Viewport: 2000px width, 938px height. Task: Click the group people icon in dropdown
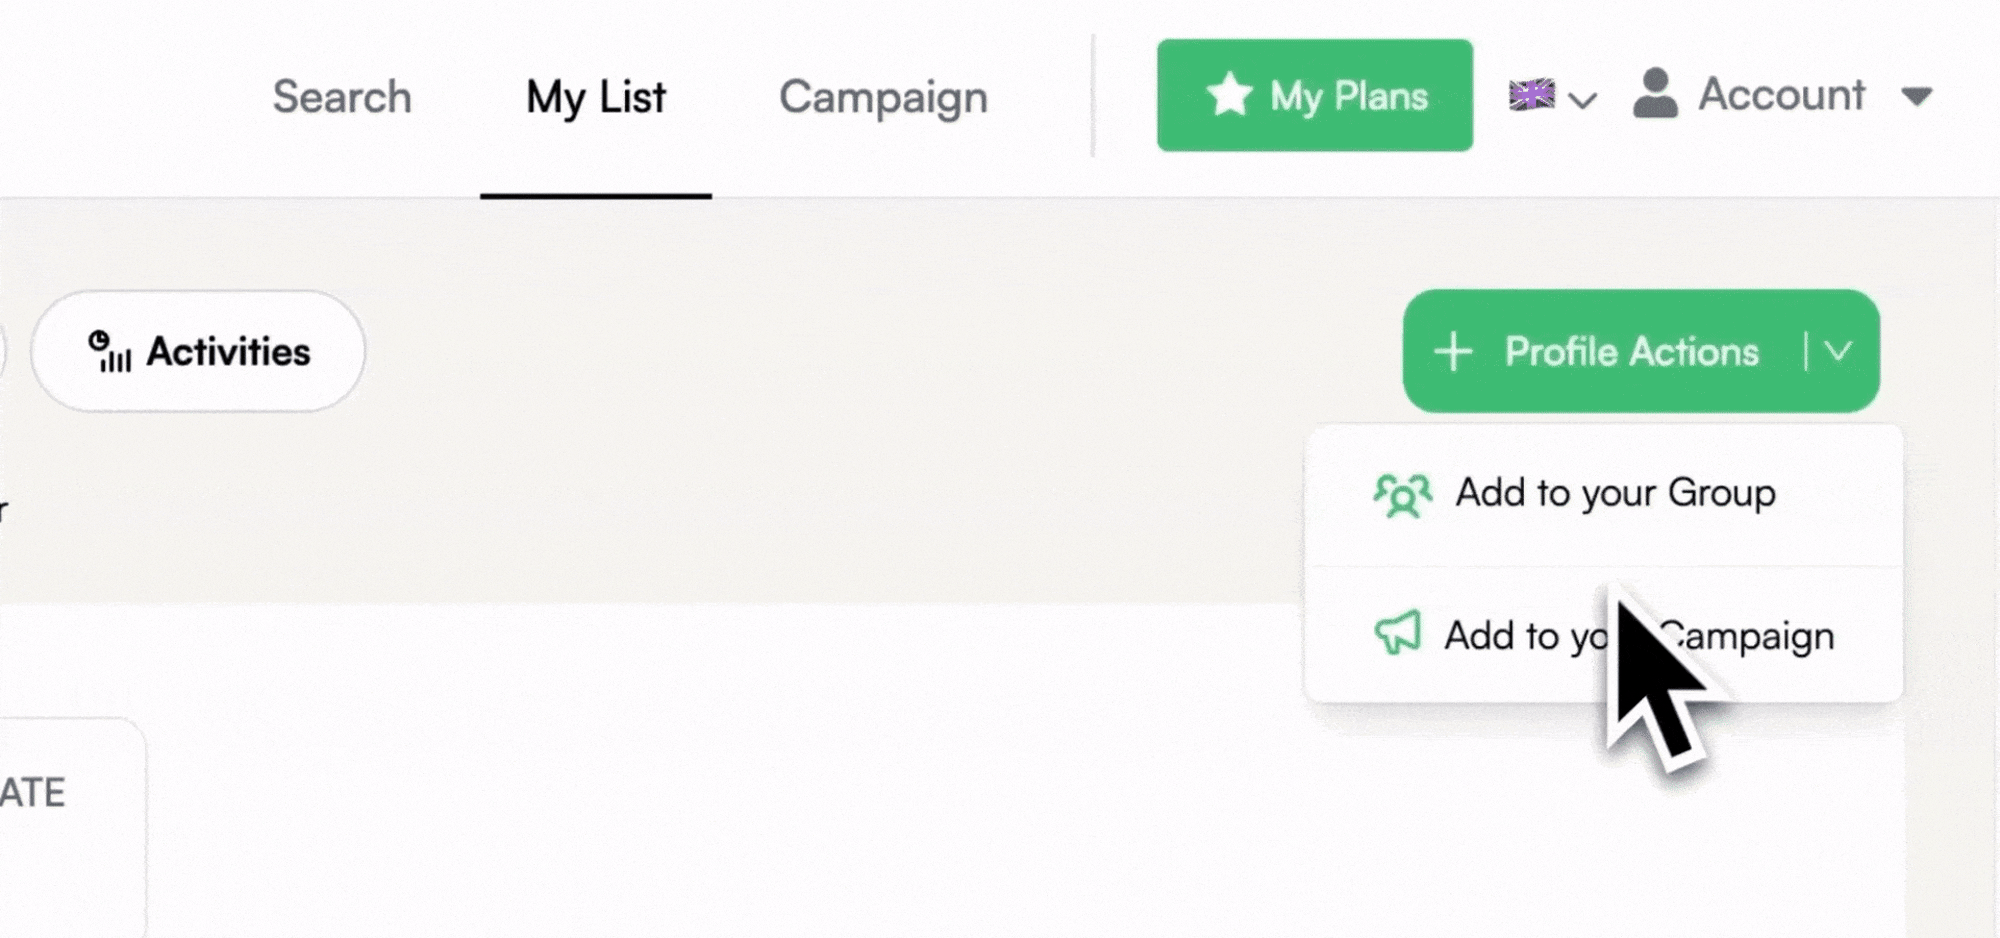(x=1402, y=495)
